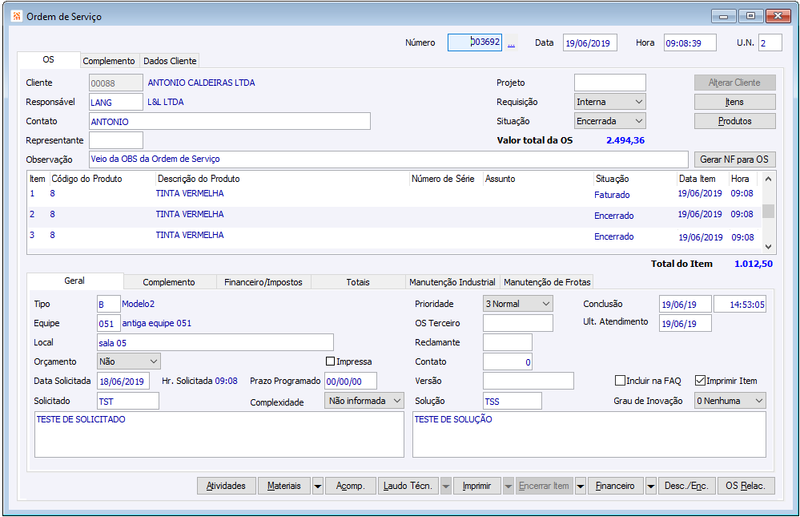The width and height of the screenshot is (800, 517).
Task: Enable the Incluir na FAQ checkbox
Action: [x=620, y=381]
